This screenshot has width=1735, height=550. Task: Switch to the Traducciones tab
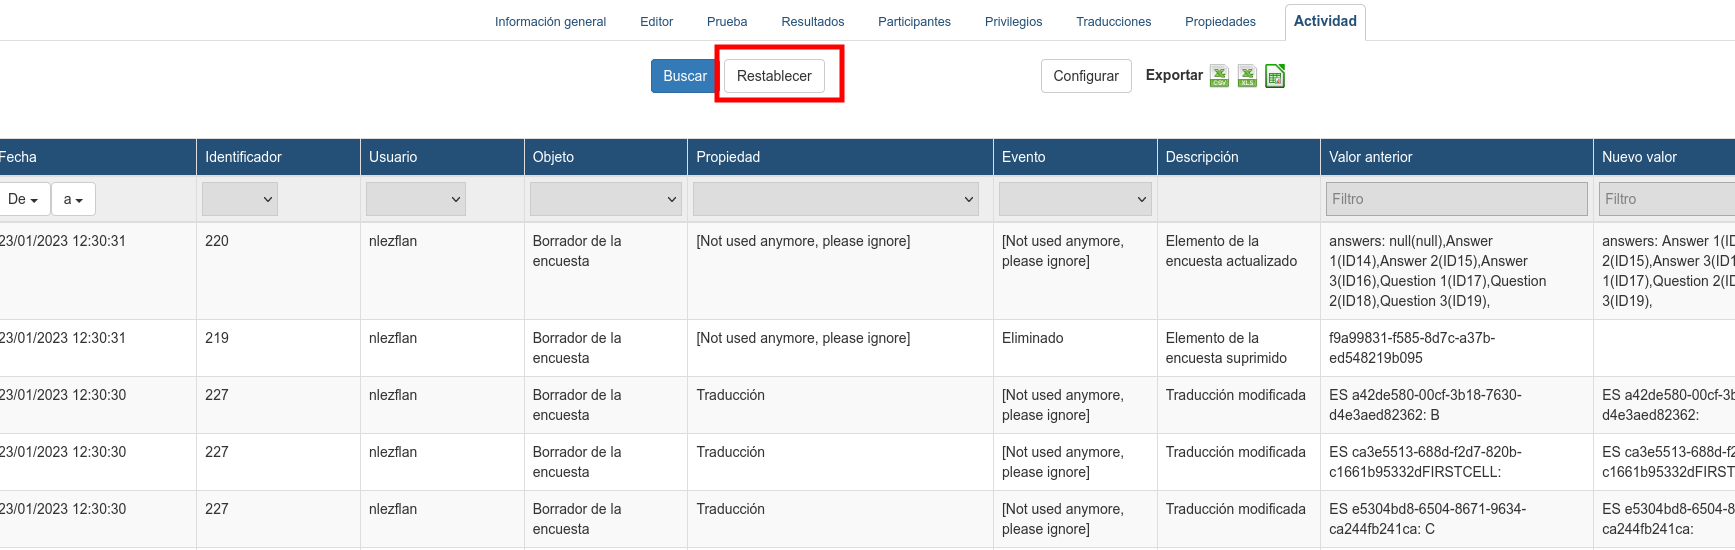[1113, 22]
